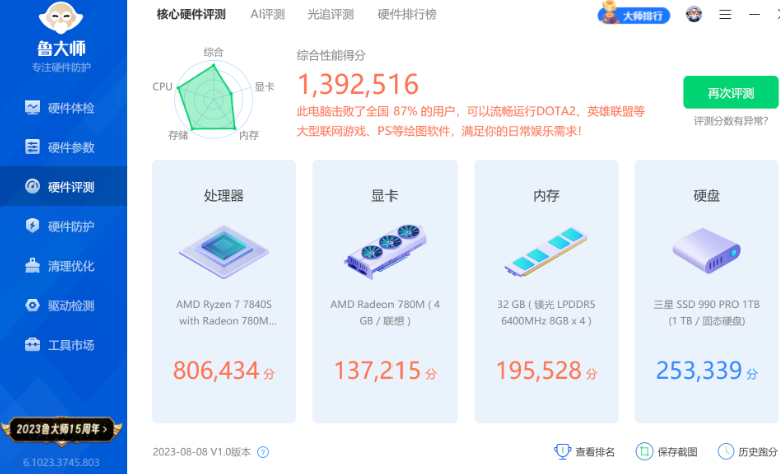Viewport: 780px width, 474px height.
Task: Click the 鲁大师 mascot logo
Action: click(61, 17)
